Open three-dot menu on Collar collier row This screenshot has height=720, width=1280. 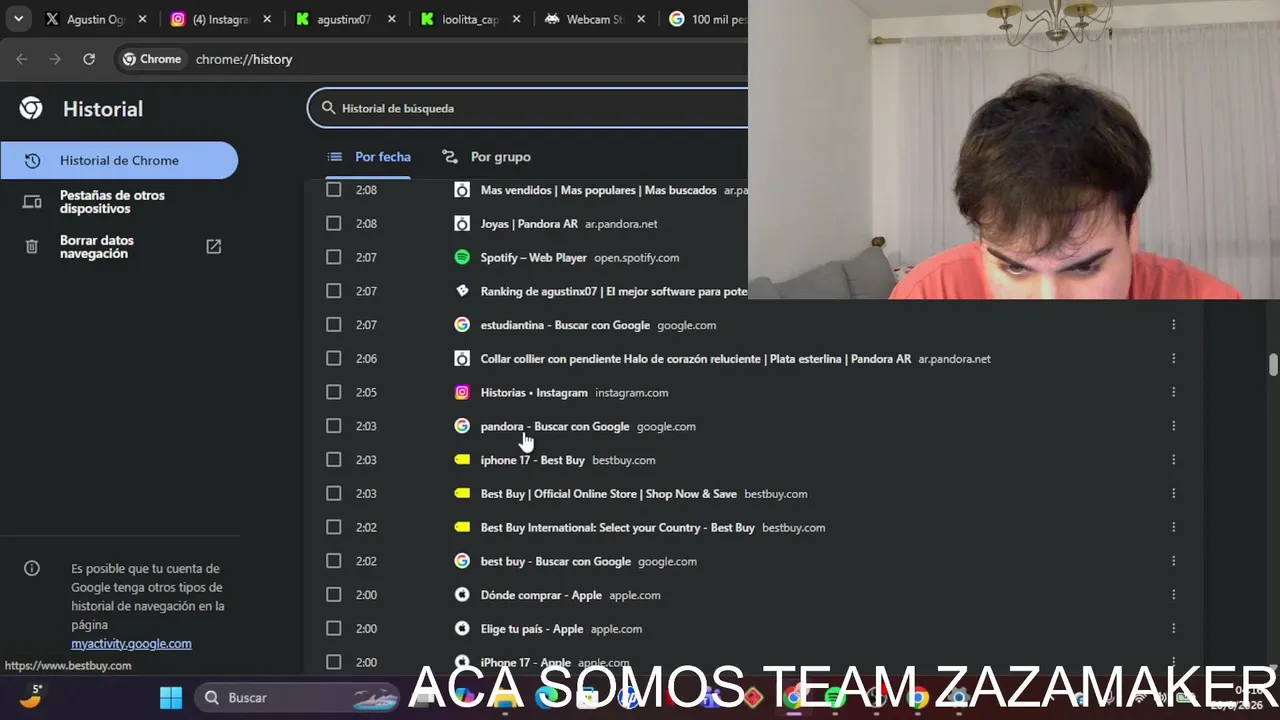point(1173,358)
